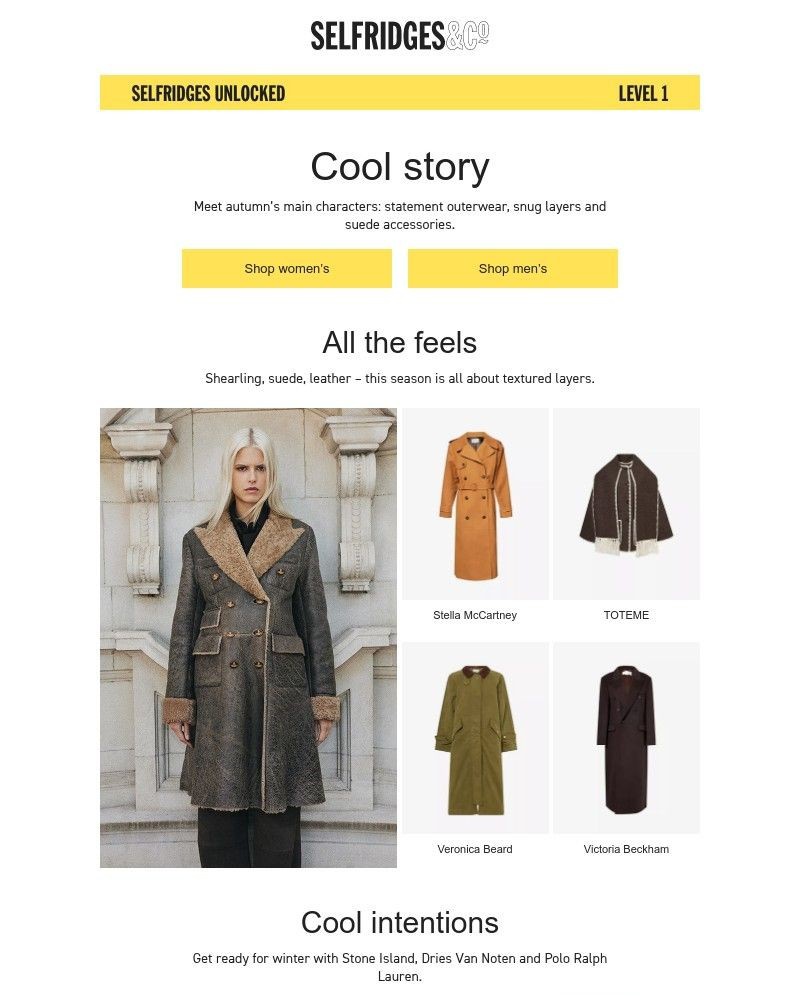Select the brown scarf jacket image
Viewport: 800px width, 1000px height.
coord(626,504)
